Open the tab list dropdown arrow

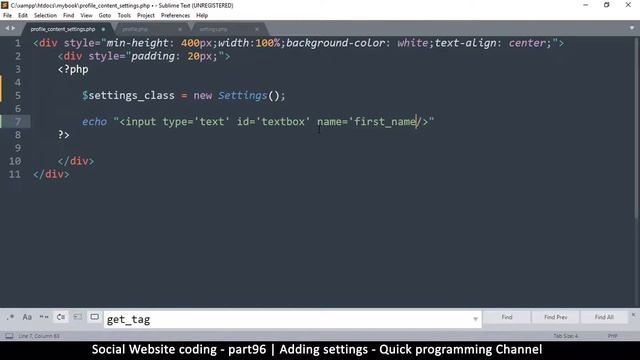(632, 28)
